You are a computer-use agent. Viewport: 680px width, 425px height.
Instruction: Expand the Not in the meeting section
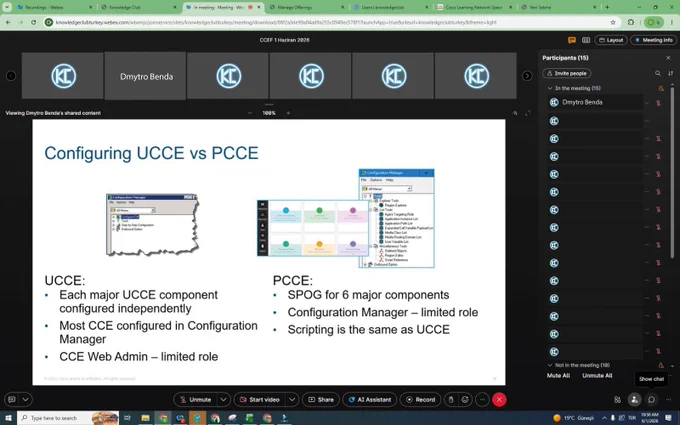pyautogui.click(x=550, y=365)
